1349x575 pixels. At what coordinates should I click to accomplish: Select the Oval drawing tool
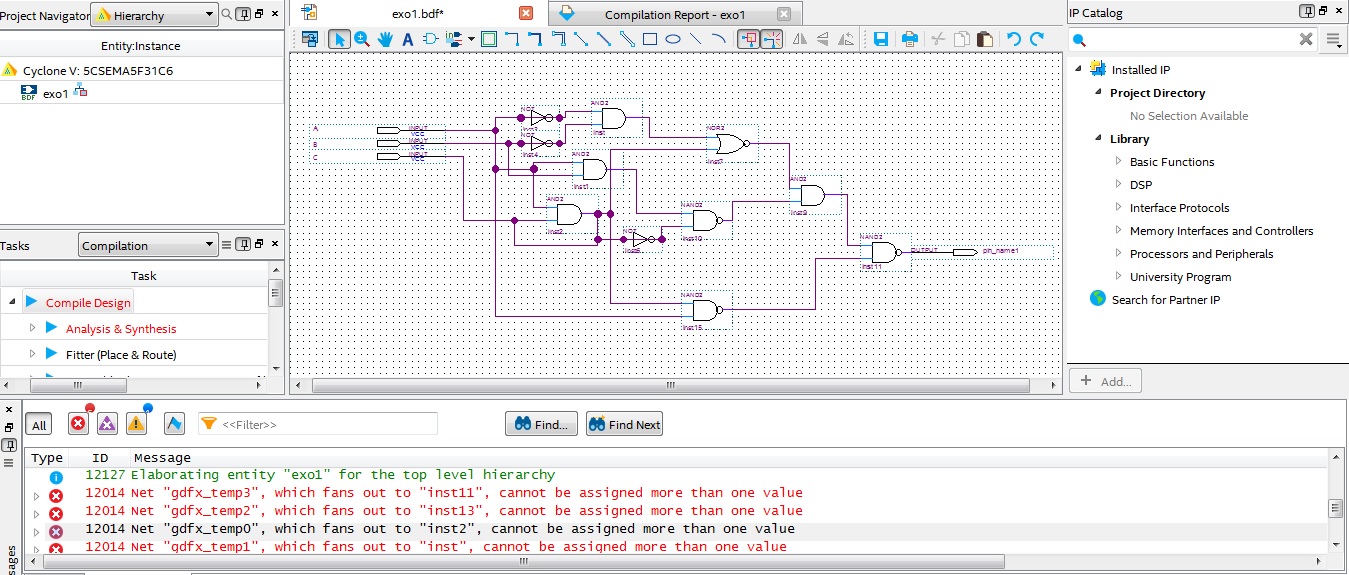tap(673, 40)
